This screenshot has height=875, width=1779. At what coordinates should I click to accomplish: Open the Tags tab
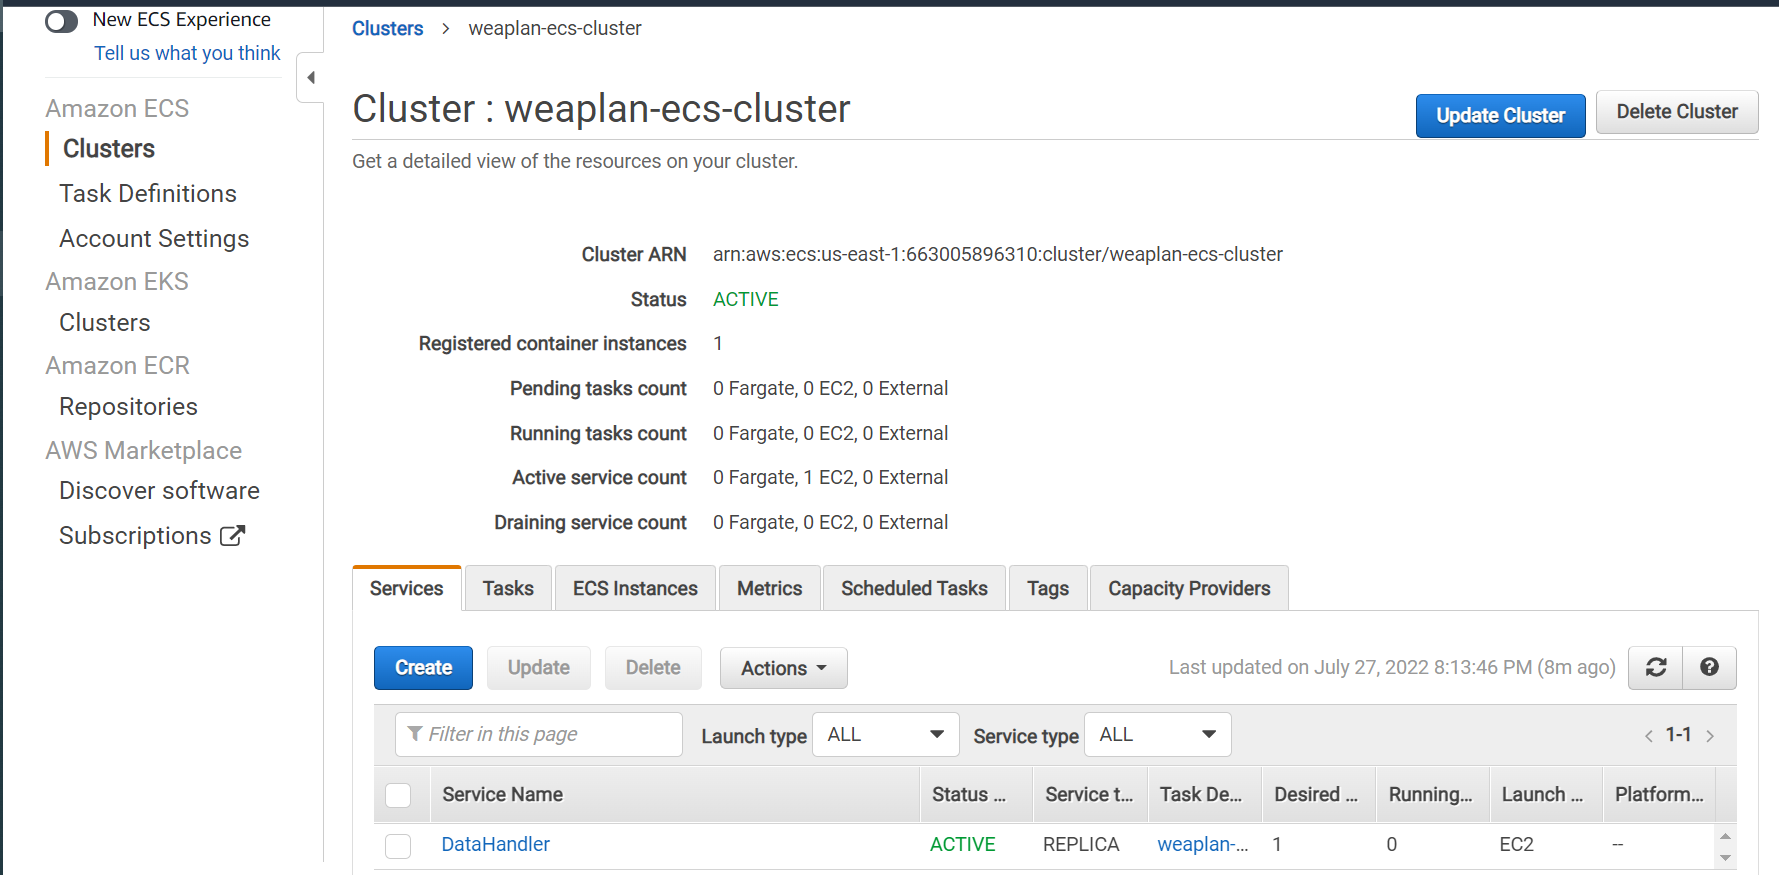[1048, 588]
